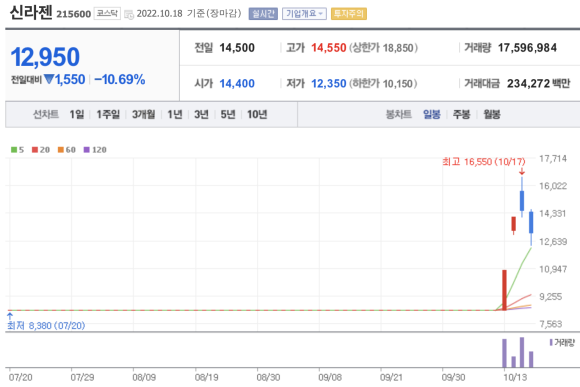Image resolution: width=580 pixels, height=387 pixels.
Task: Click the 최고 16,550 (10/17) annotation
Action: 484,162
